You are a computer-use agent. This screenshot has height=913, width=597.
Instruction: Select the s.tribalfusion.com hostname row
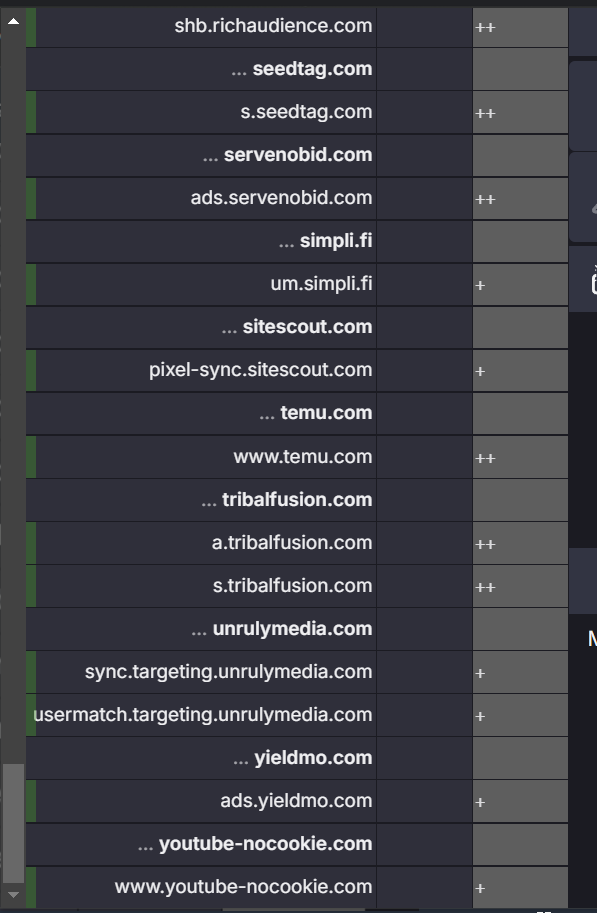(x=201, y=586)
